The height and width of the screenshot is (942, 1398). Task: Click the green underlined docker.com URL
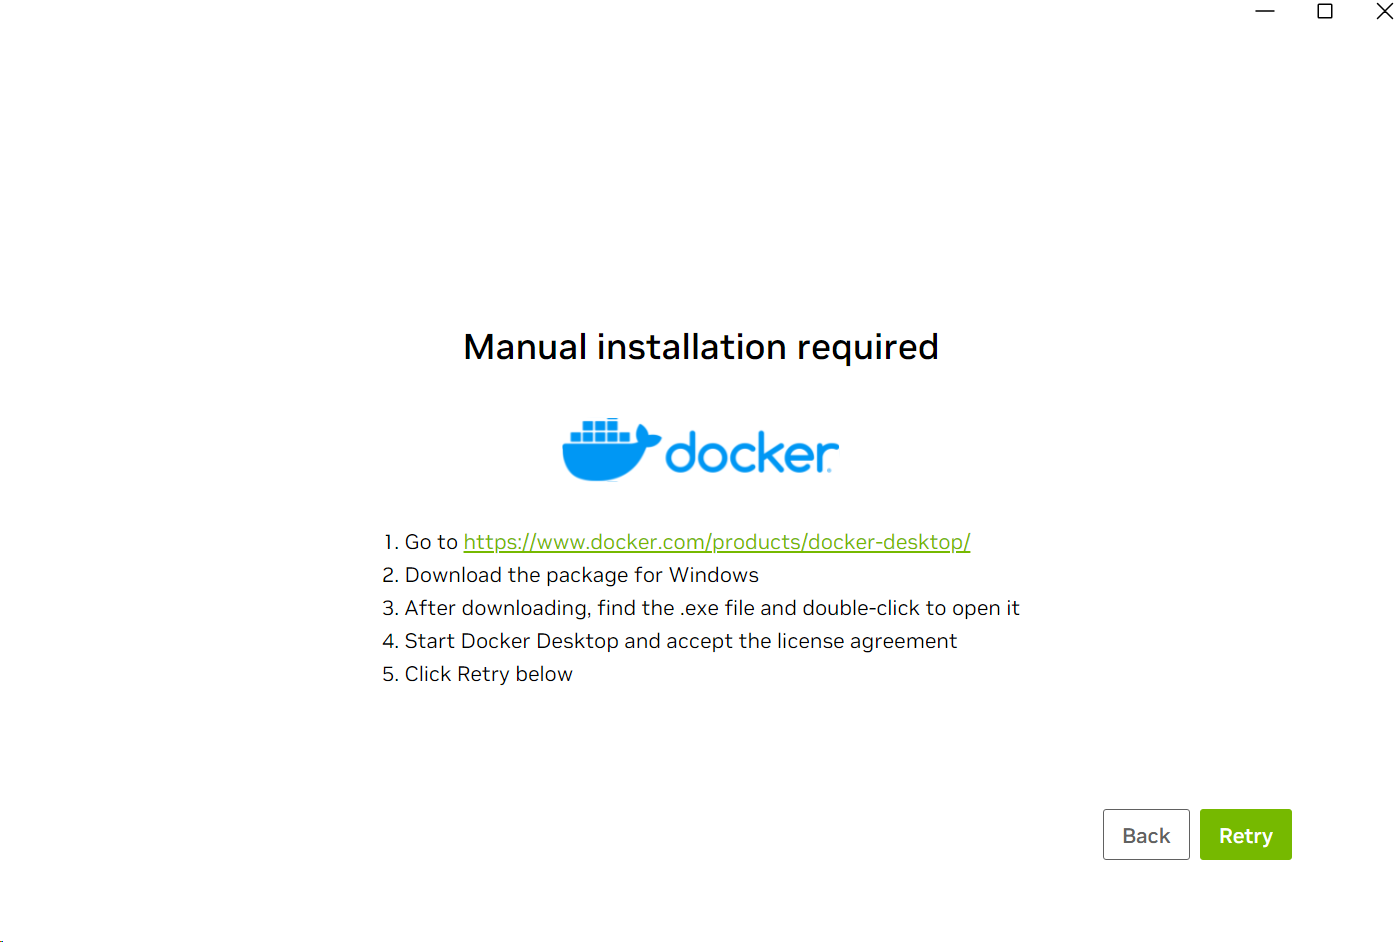pos(716,541)
